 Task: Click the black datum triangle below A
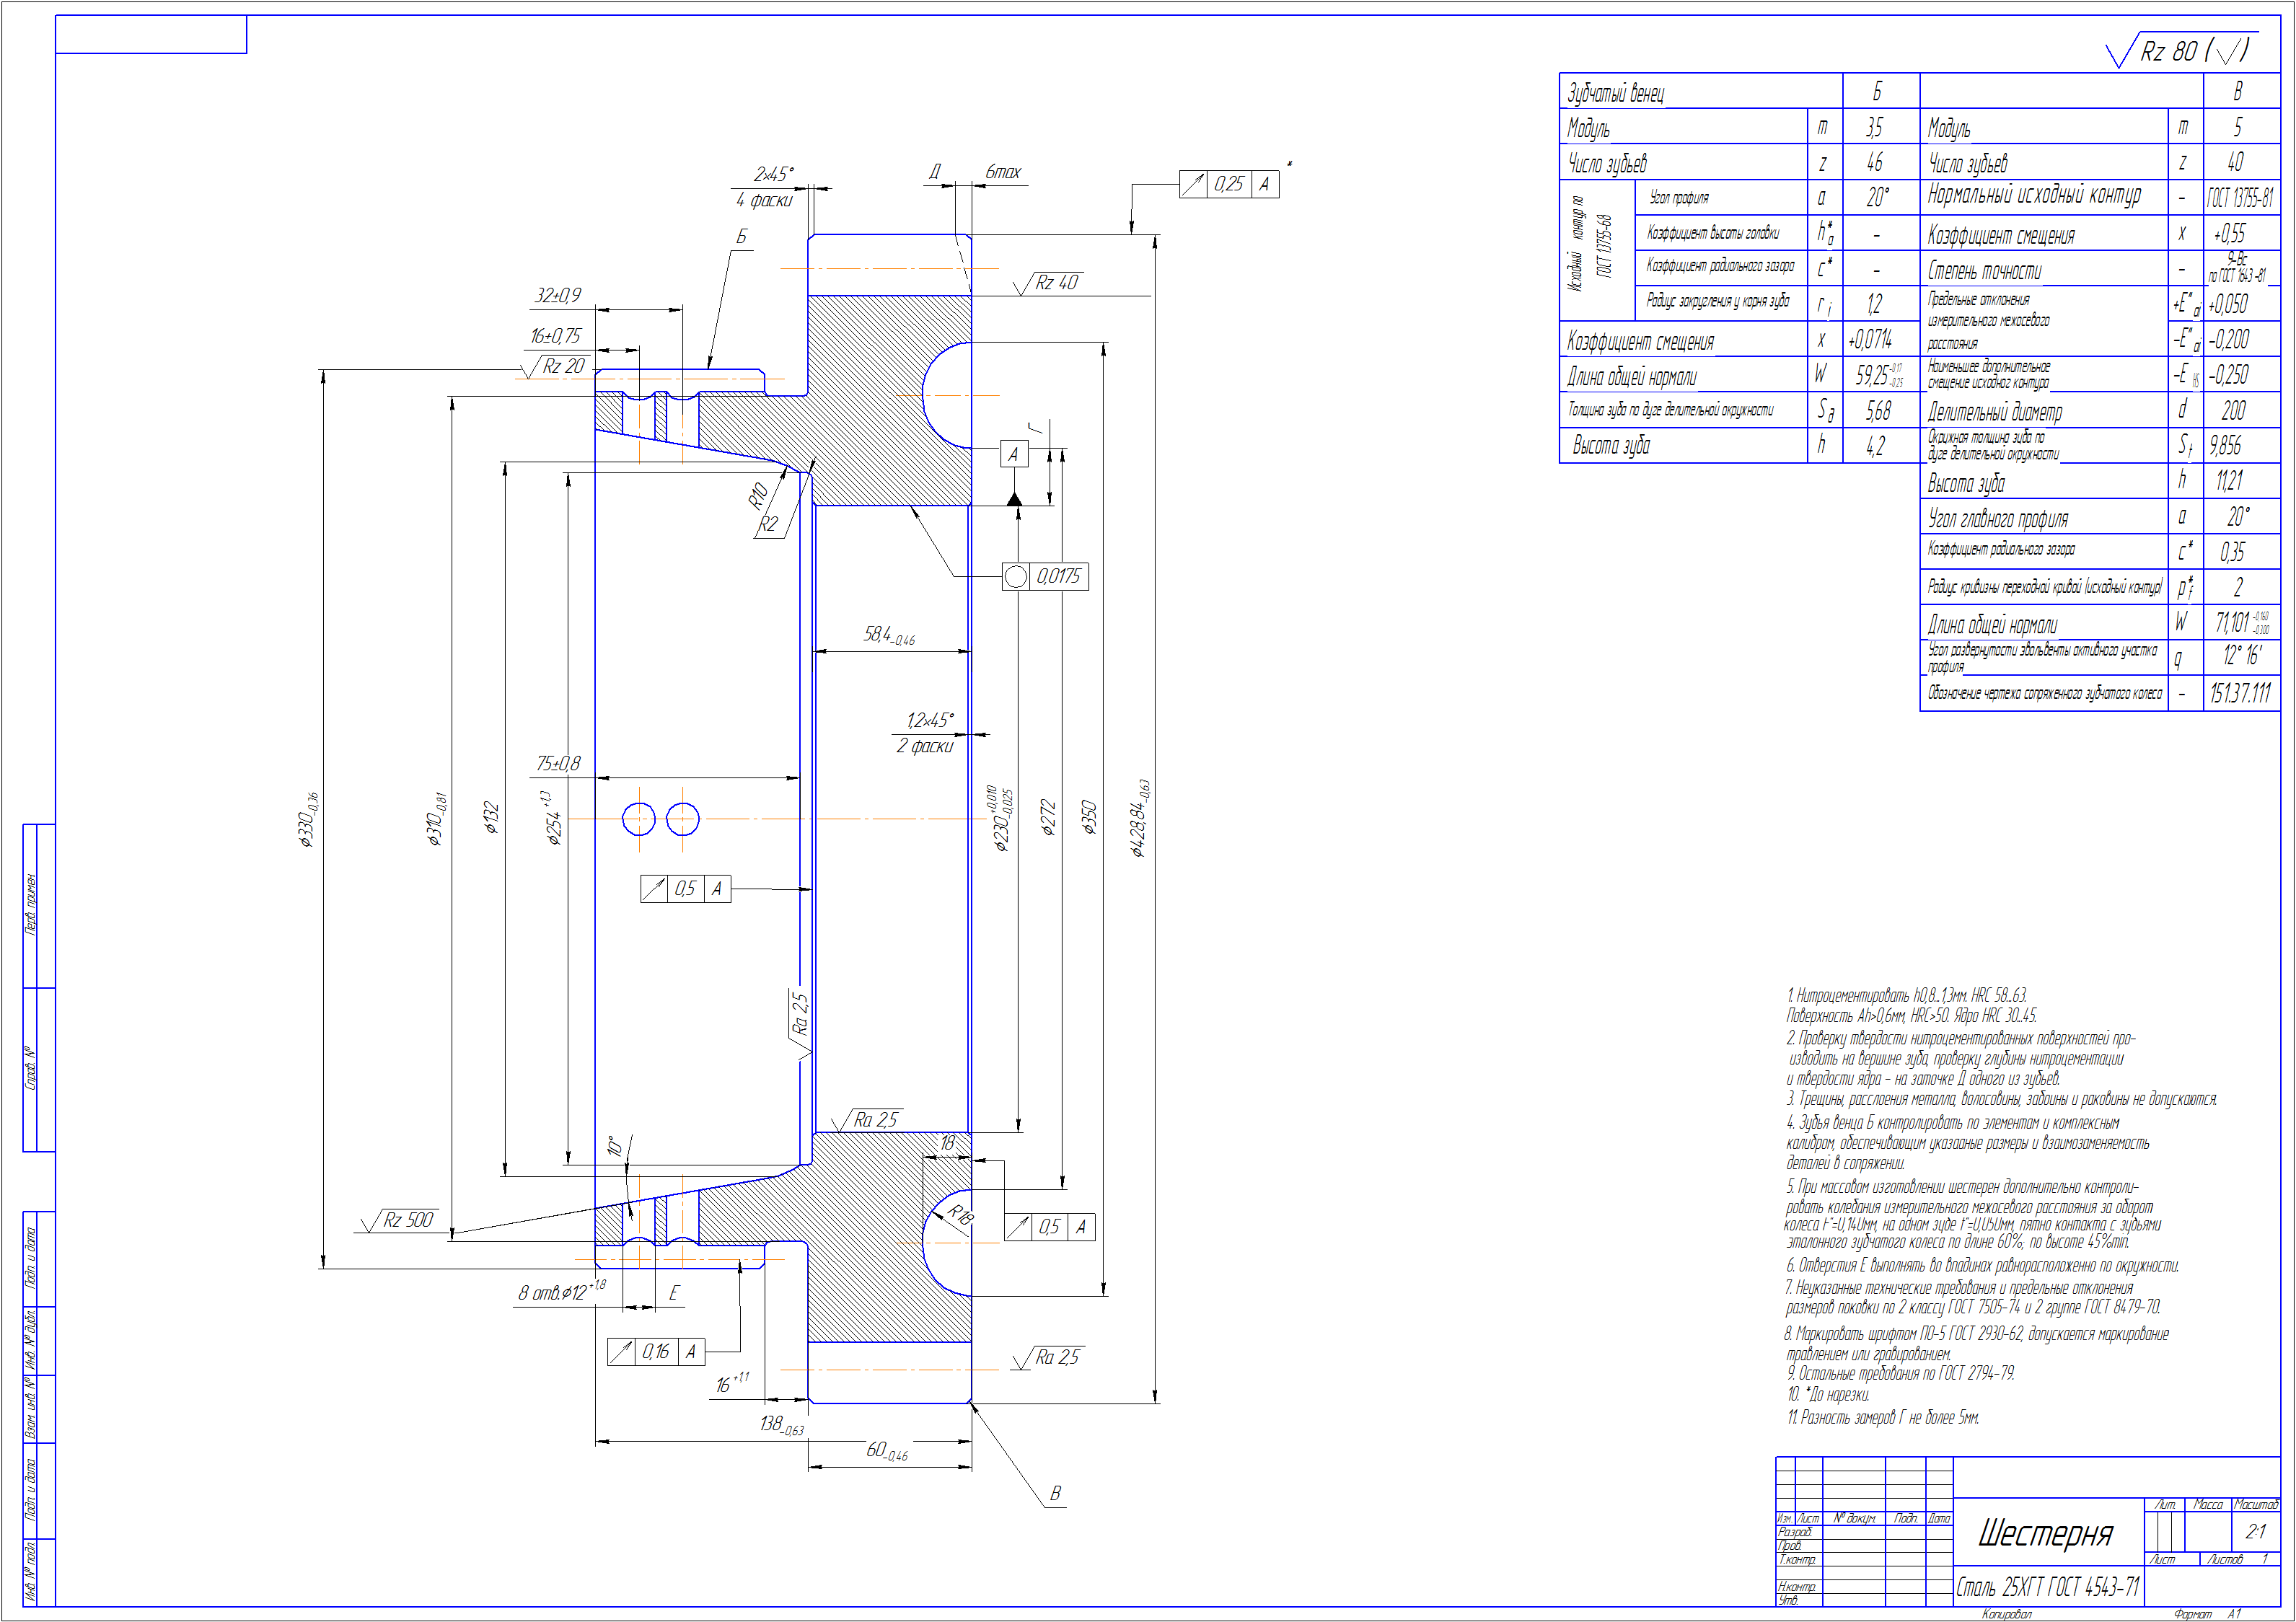(x=1014, y=499)
